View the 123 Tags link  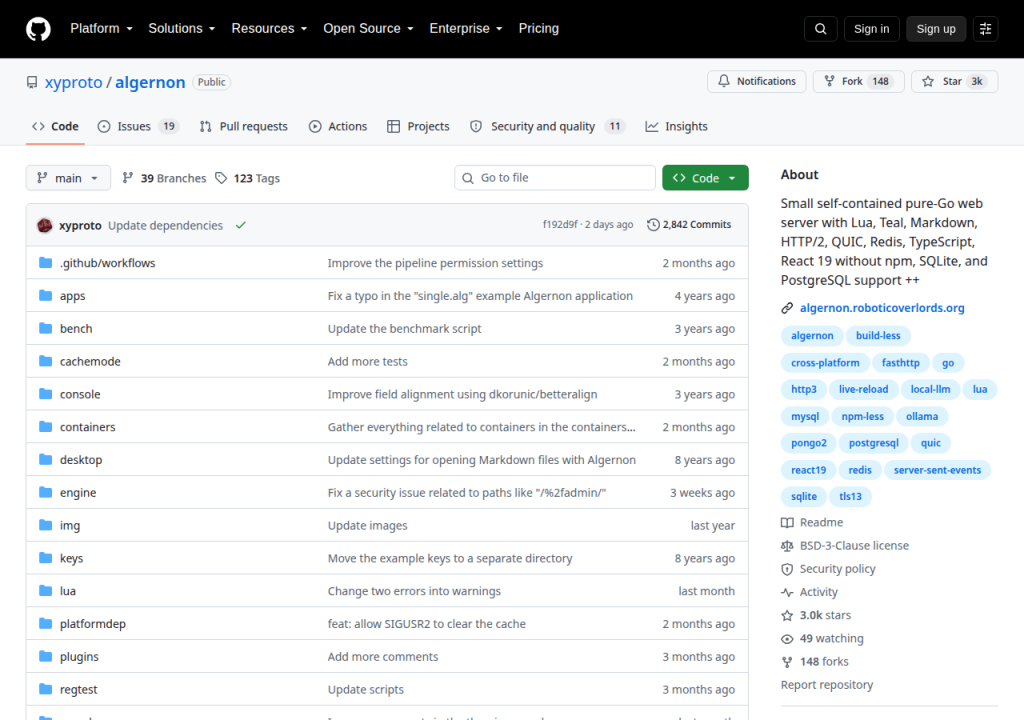248,178
